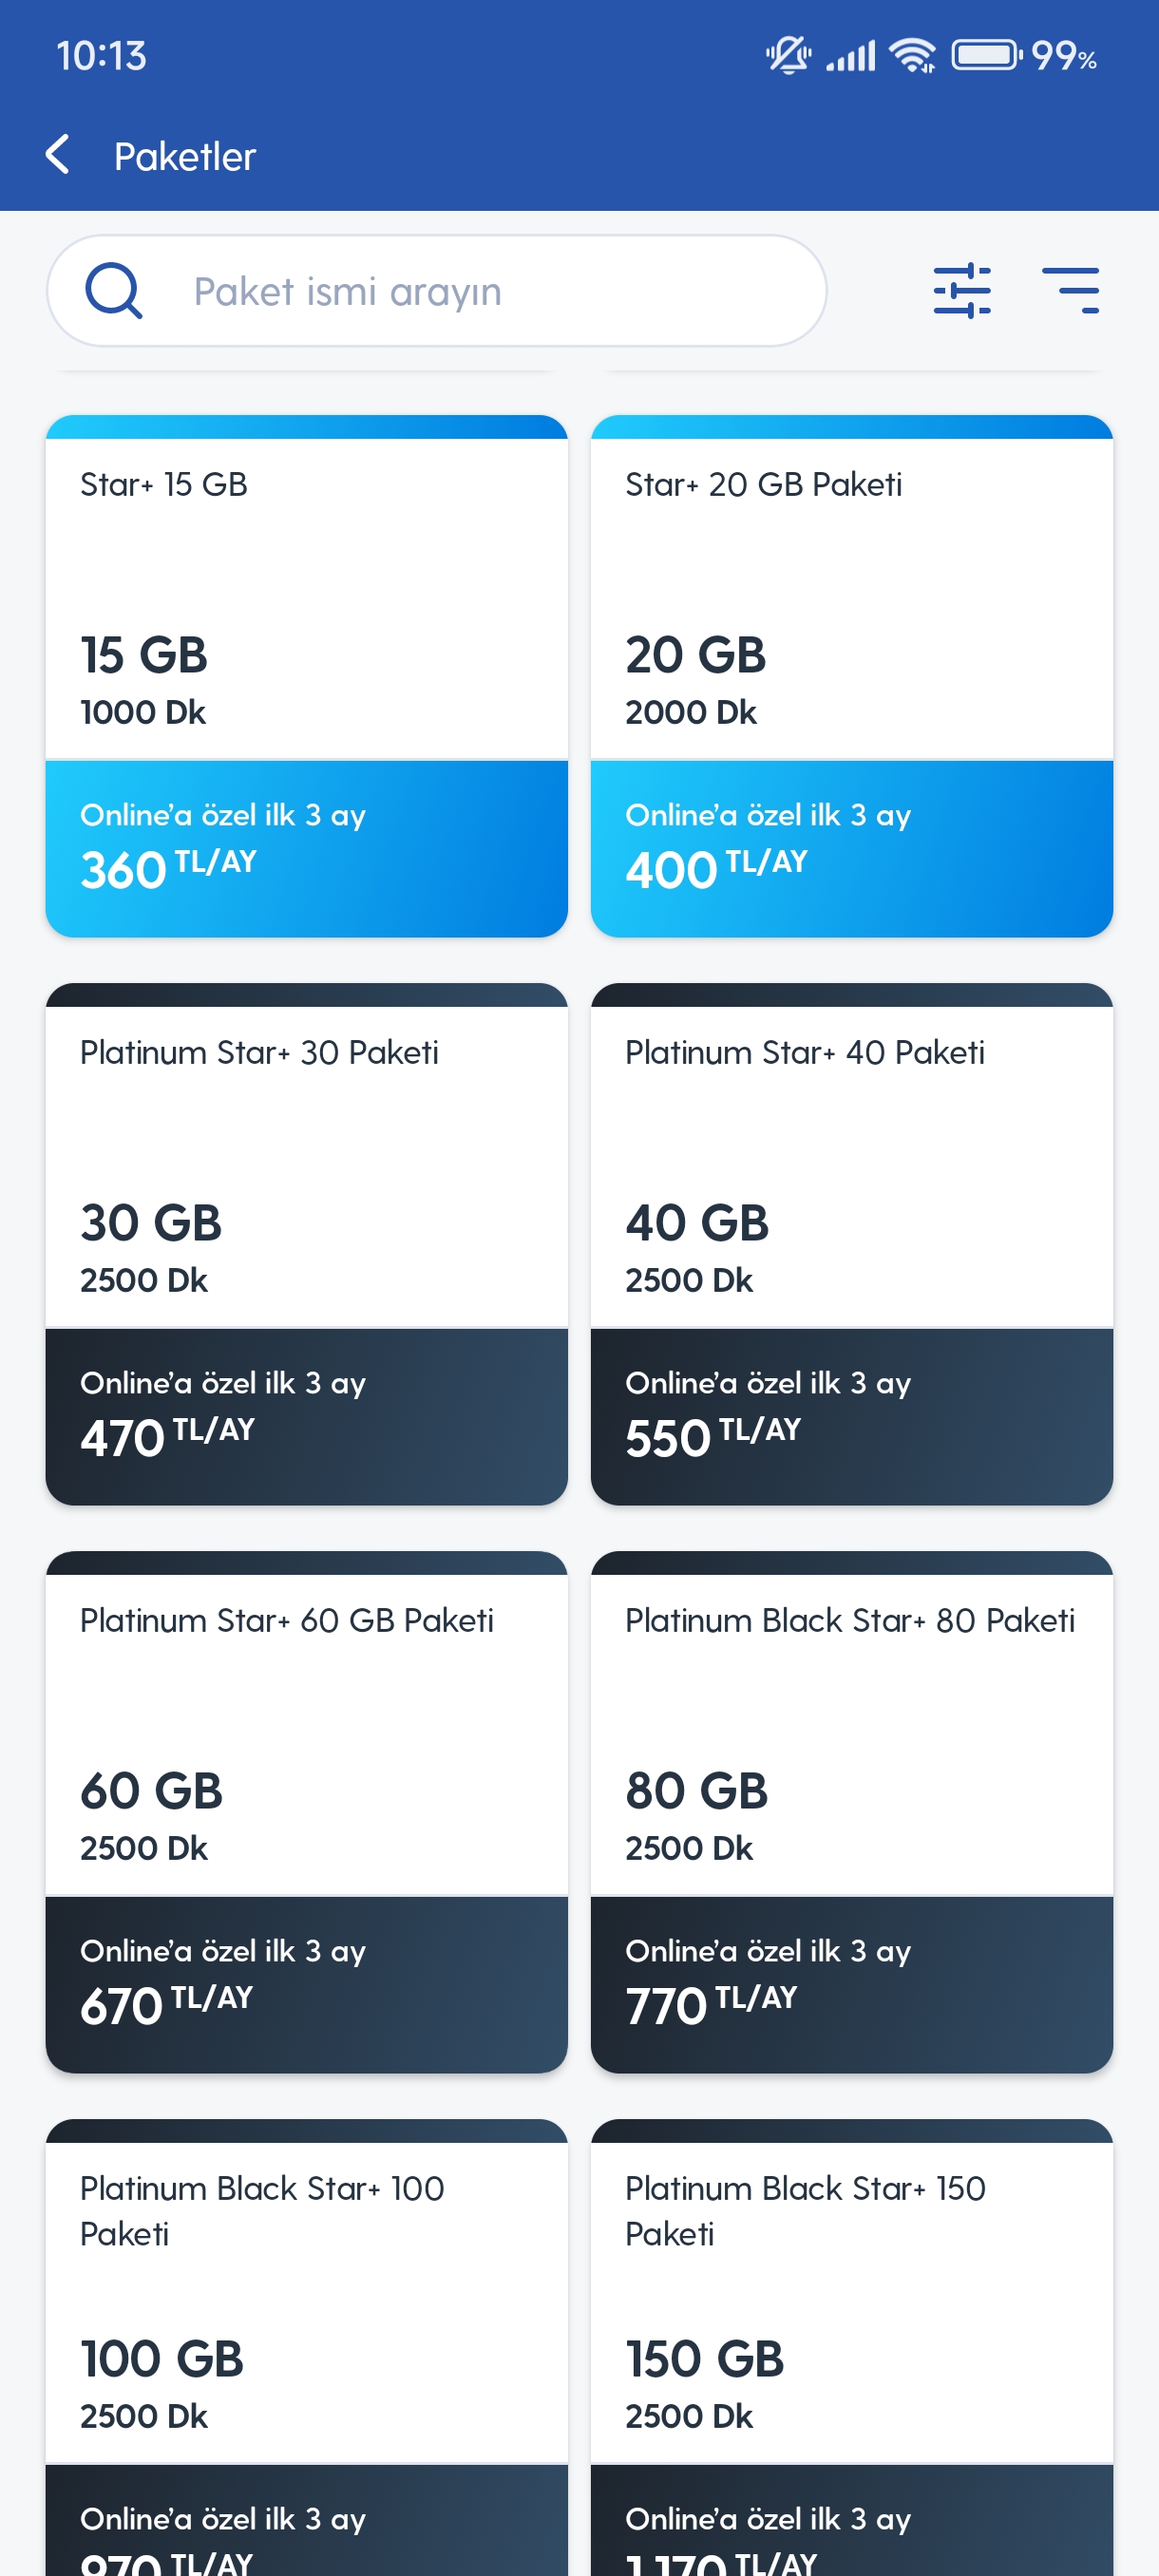Tap the search magnifier icon

(x=114, y=291)
